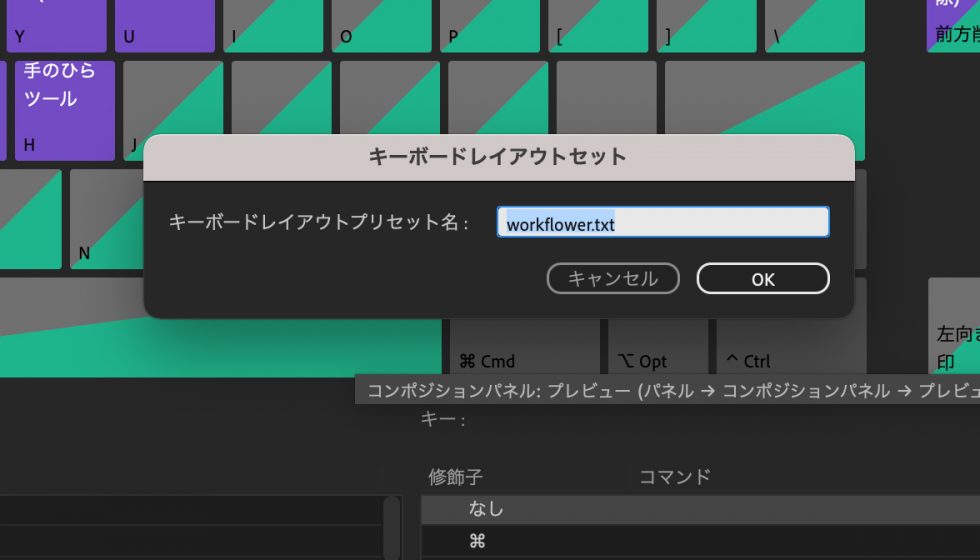Click the キーボードレイアウトプリセット名 label
Viewport: 980px width, 560px height.
click(x=319, y=222)
